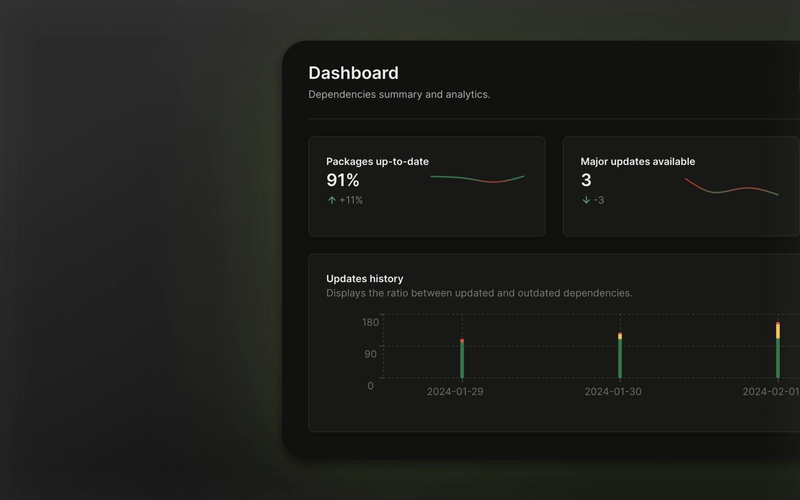The width and height of the screenshot is (800, 500).
Task: Click the 90 y-axis label
Action: pyautogui.click(x=370, y=354)
